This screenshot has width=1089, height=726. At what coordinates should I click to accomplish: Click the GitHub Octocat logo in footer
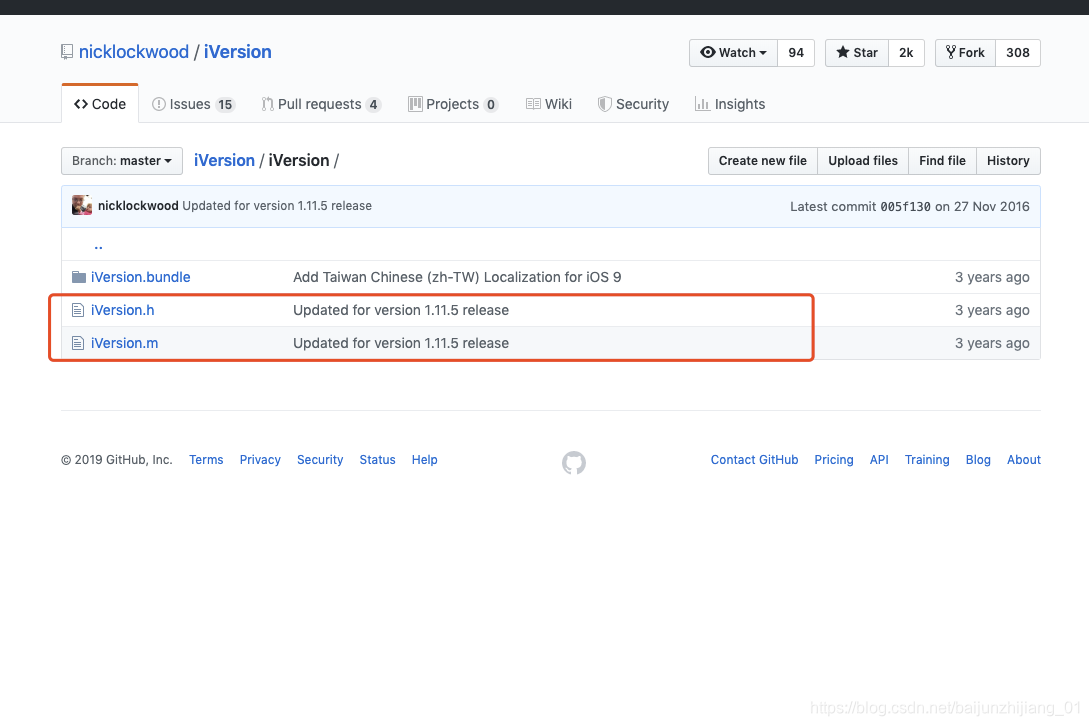[x=574, y=463]
